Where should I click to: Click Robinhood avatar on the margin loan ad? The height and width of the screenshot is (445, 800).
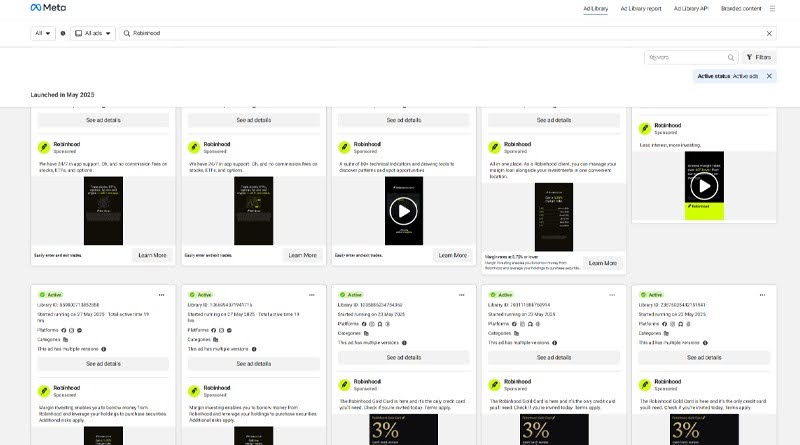point(494,147)
